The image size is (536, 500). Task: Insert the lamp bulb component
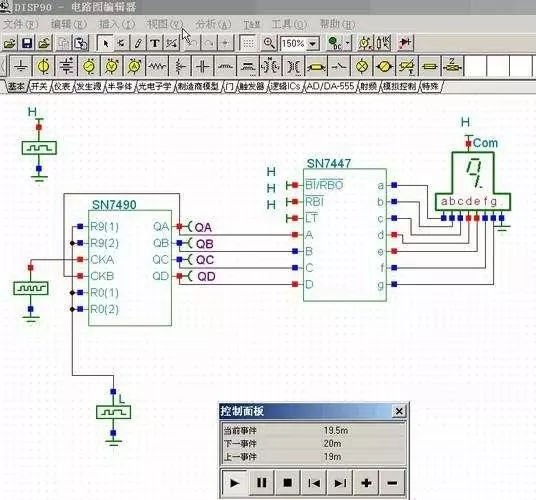362,66
